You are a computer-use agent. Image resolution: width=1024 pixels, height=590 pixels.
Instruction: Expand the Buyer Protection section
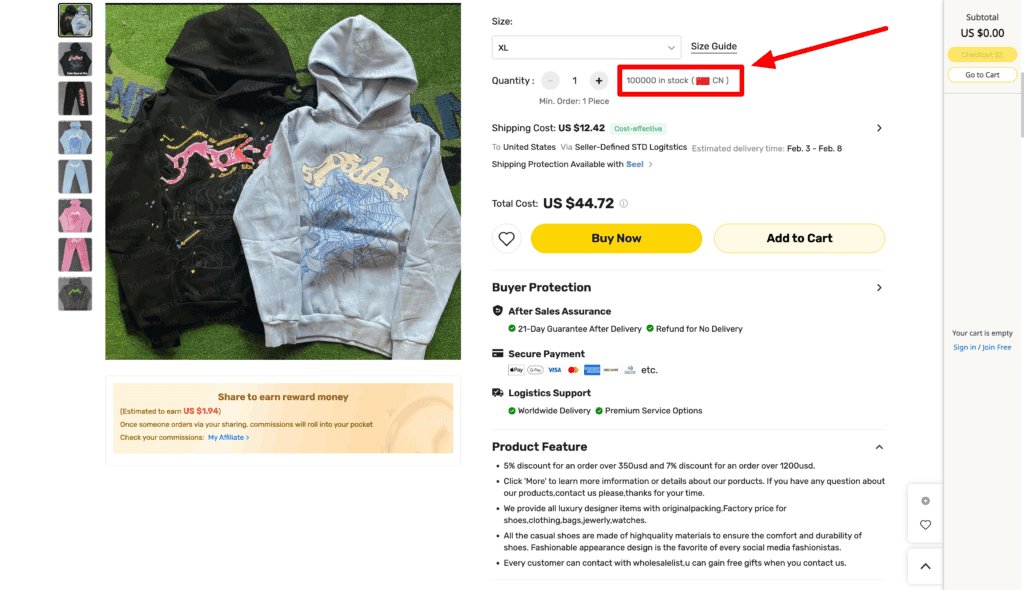pos(878,287)
